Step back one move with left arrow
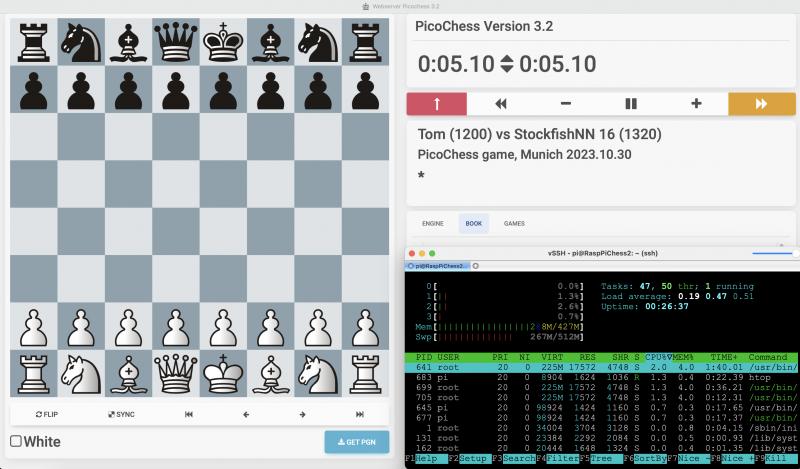800x469 pixels. coord(245,414)
